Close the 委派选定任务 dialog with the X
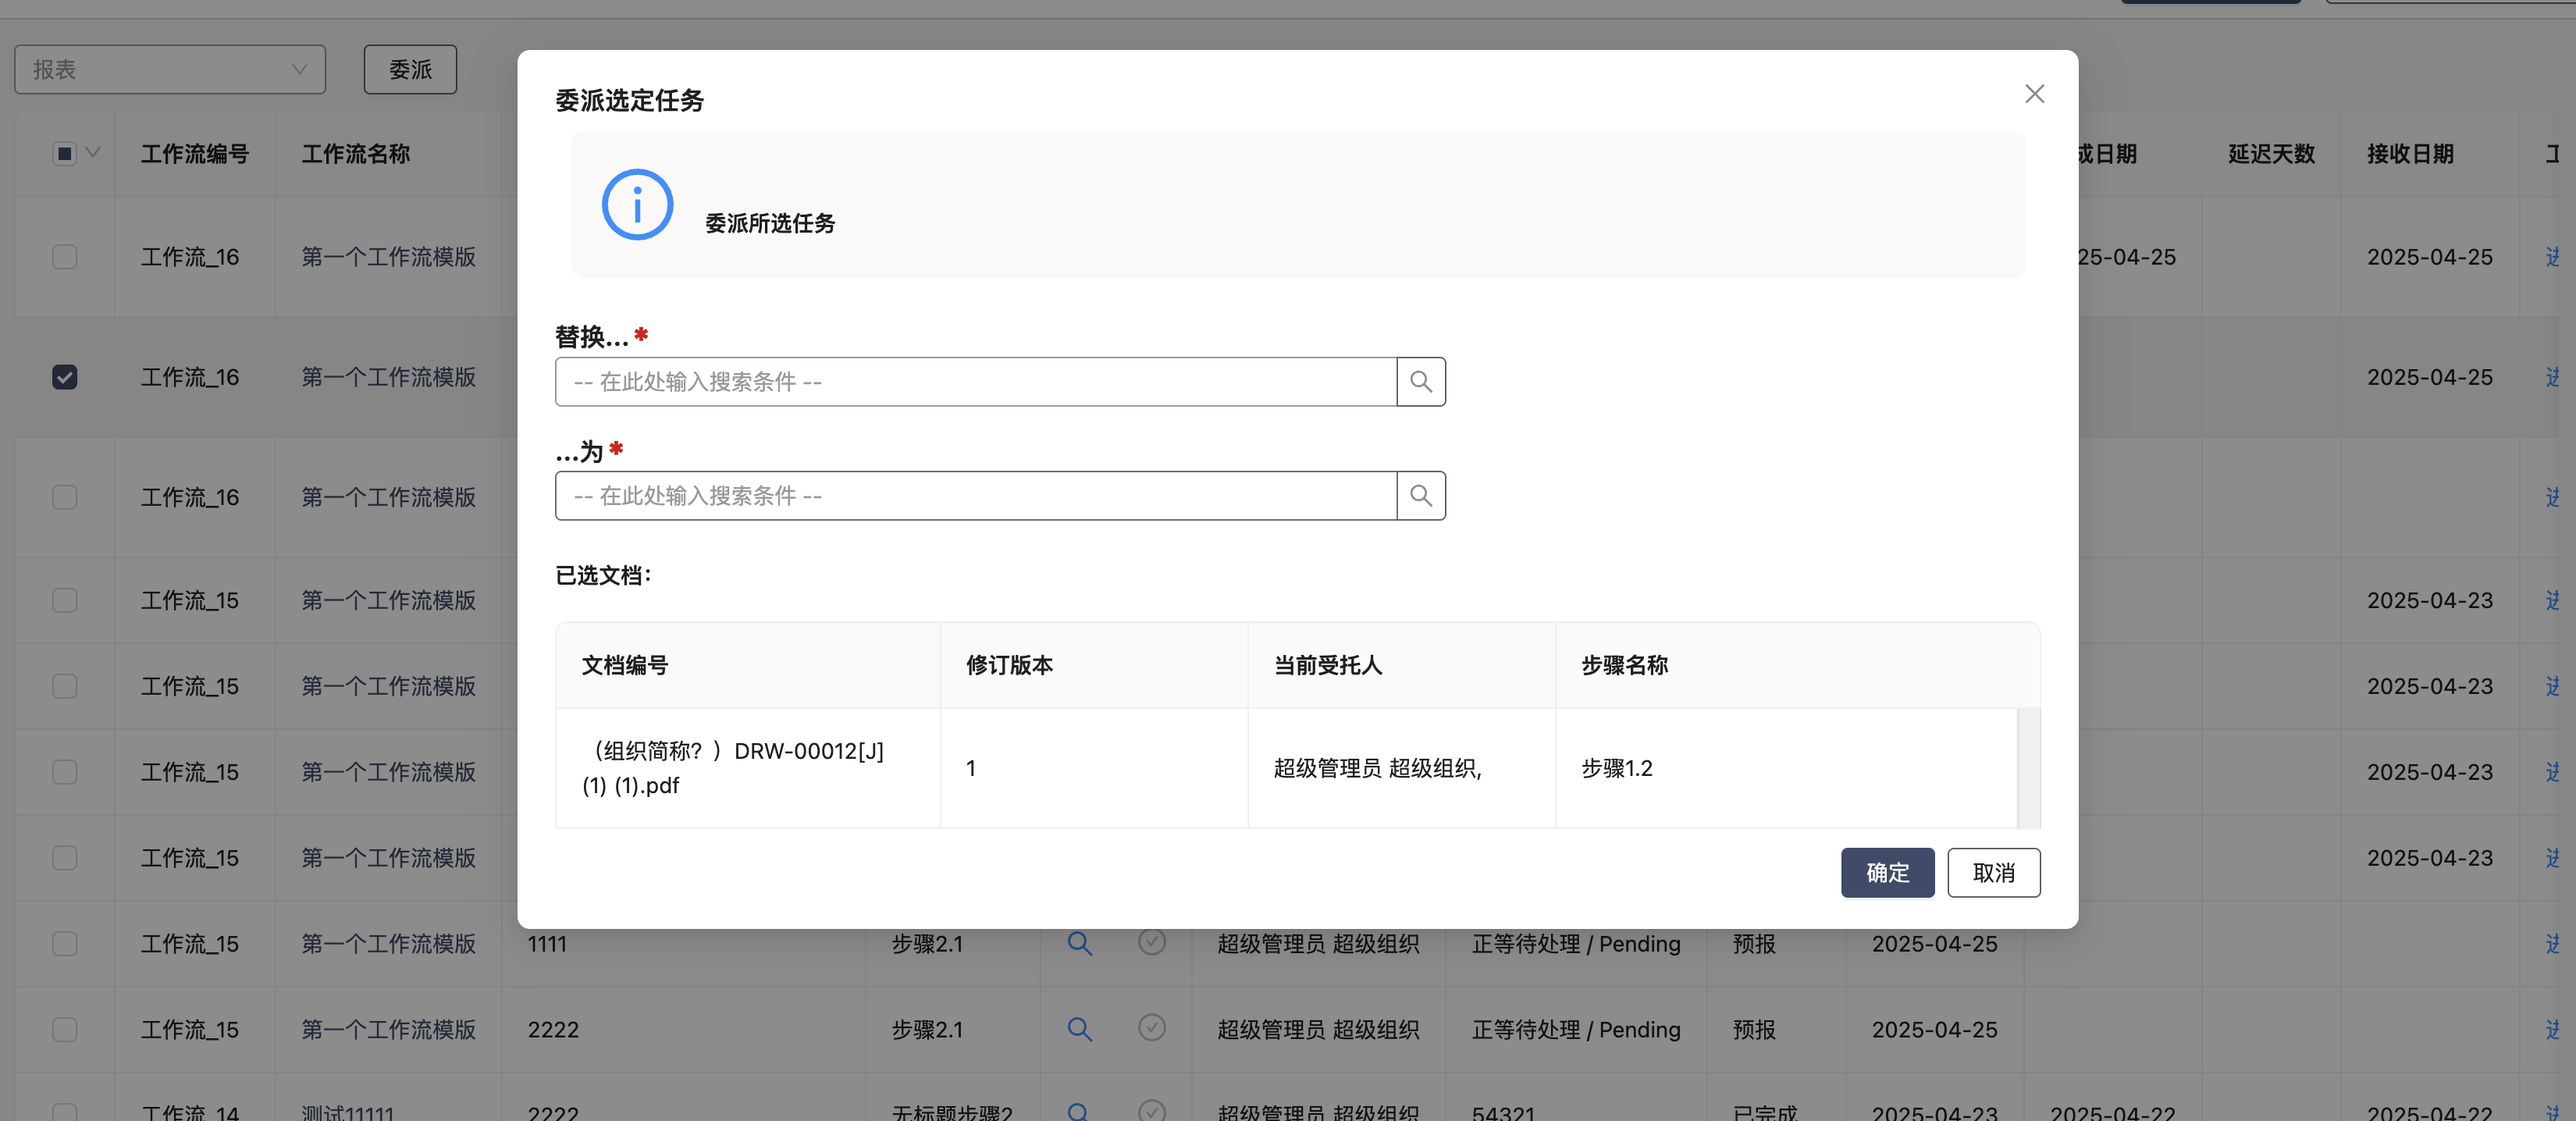The height and width of the screenshot is (1121, 2576). 2034,94
